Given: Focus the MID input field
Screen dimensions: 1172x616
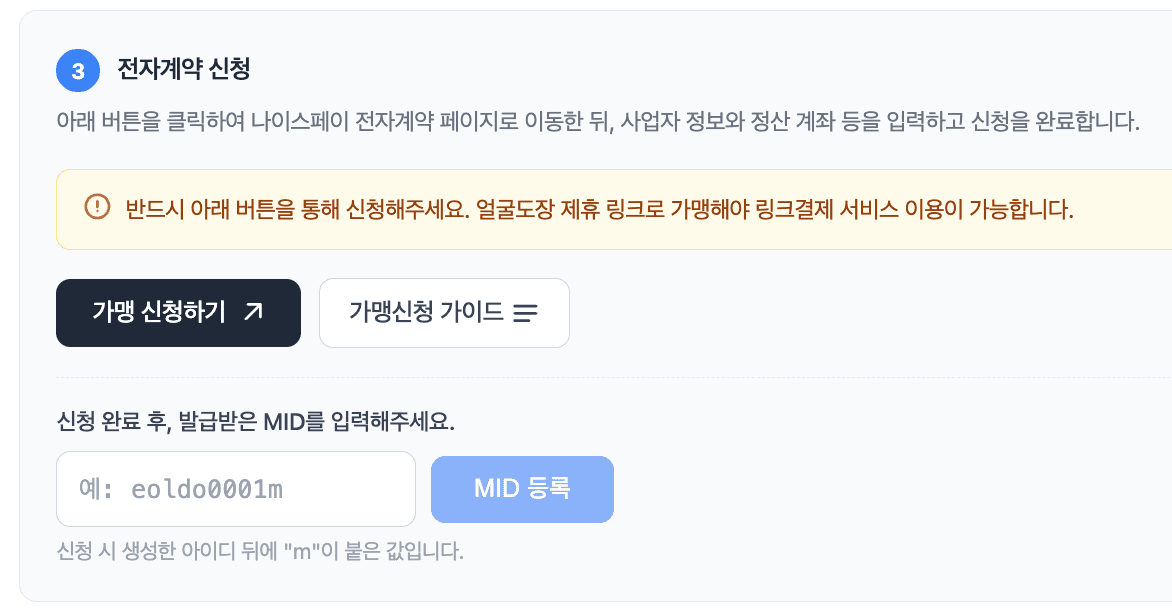Looking at the screenshot, I should [235, 488].
